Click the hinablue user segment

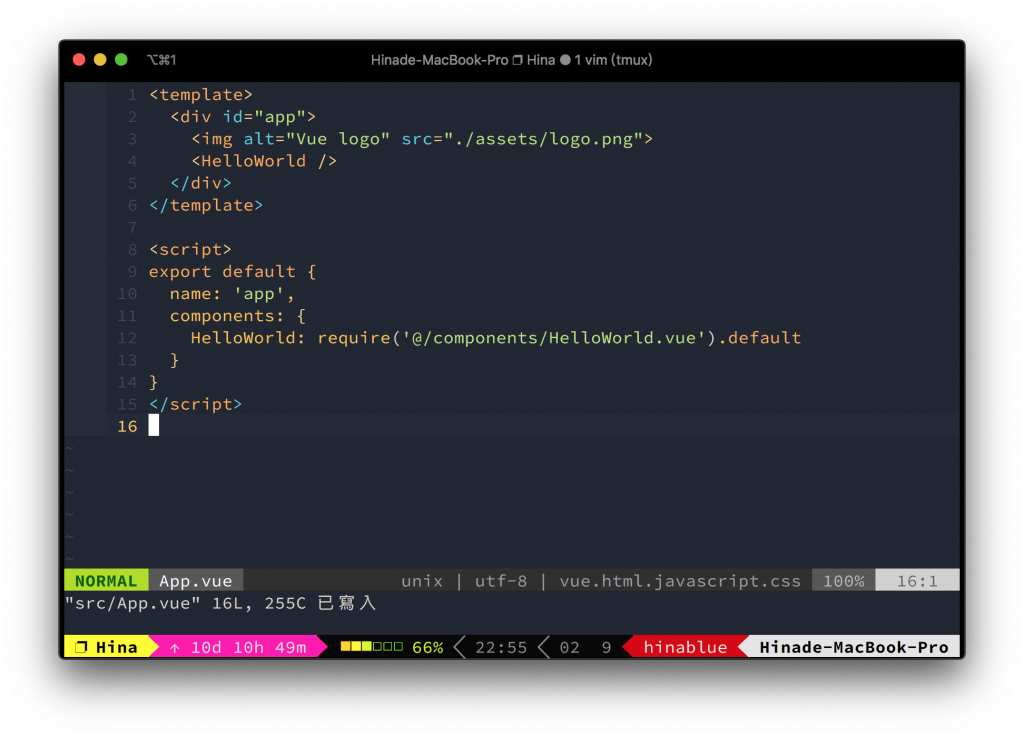tap(685, 647)
